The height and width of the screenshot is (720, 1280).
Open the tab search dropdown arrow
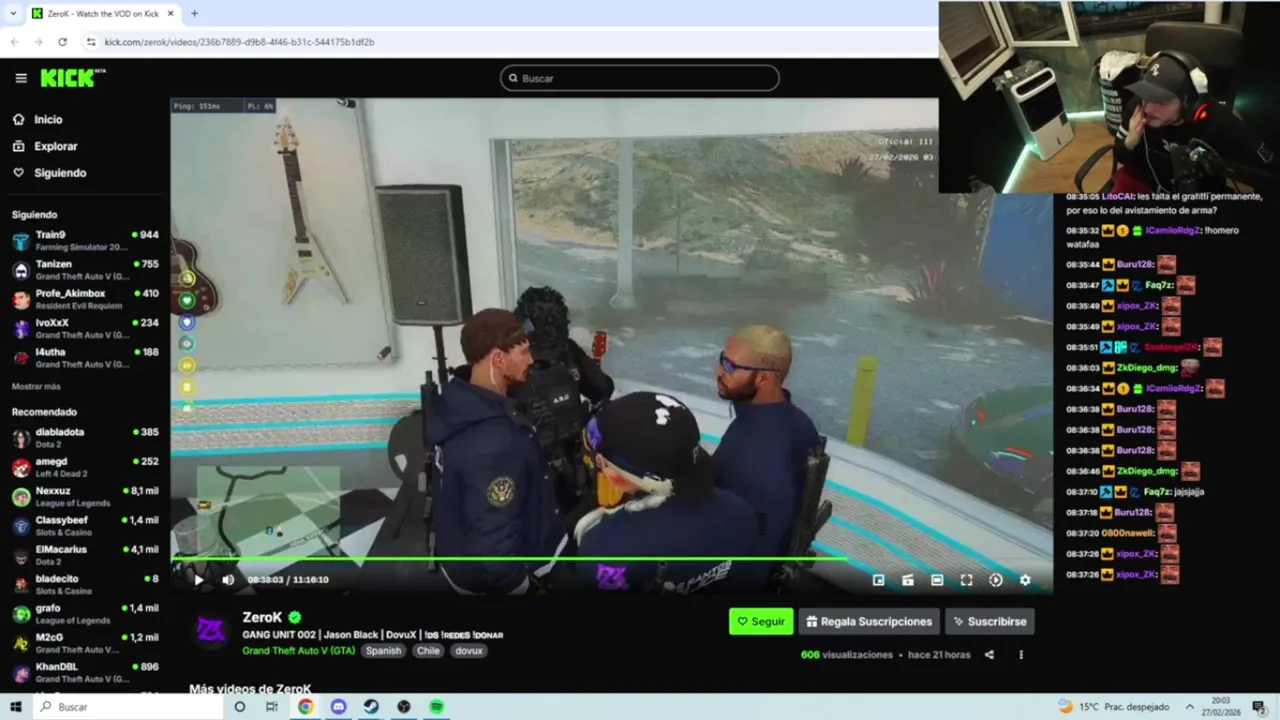coord(12,13)
